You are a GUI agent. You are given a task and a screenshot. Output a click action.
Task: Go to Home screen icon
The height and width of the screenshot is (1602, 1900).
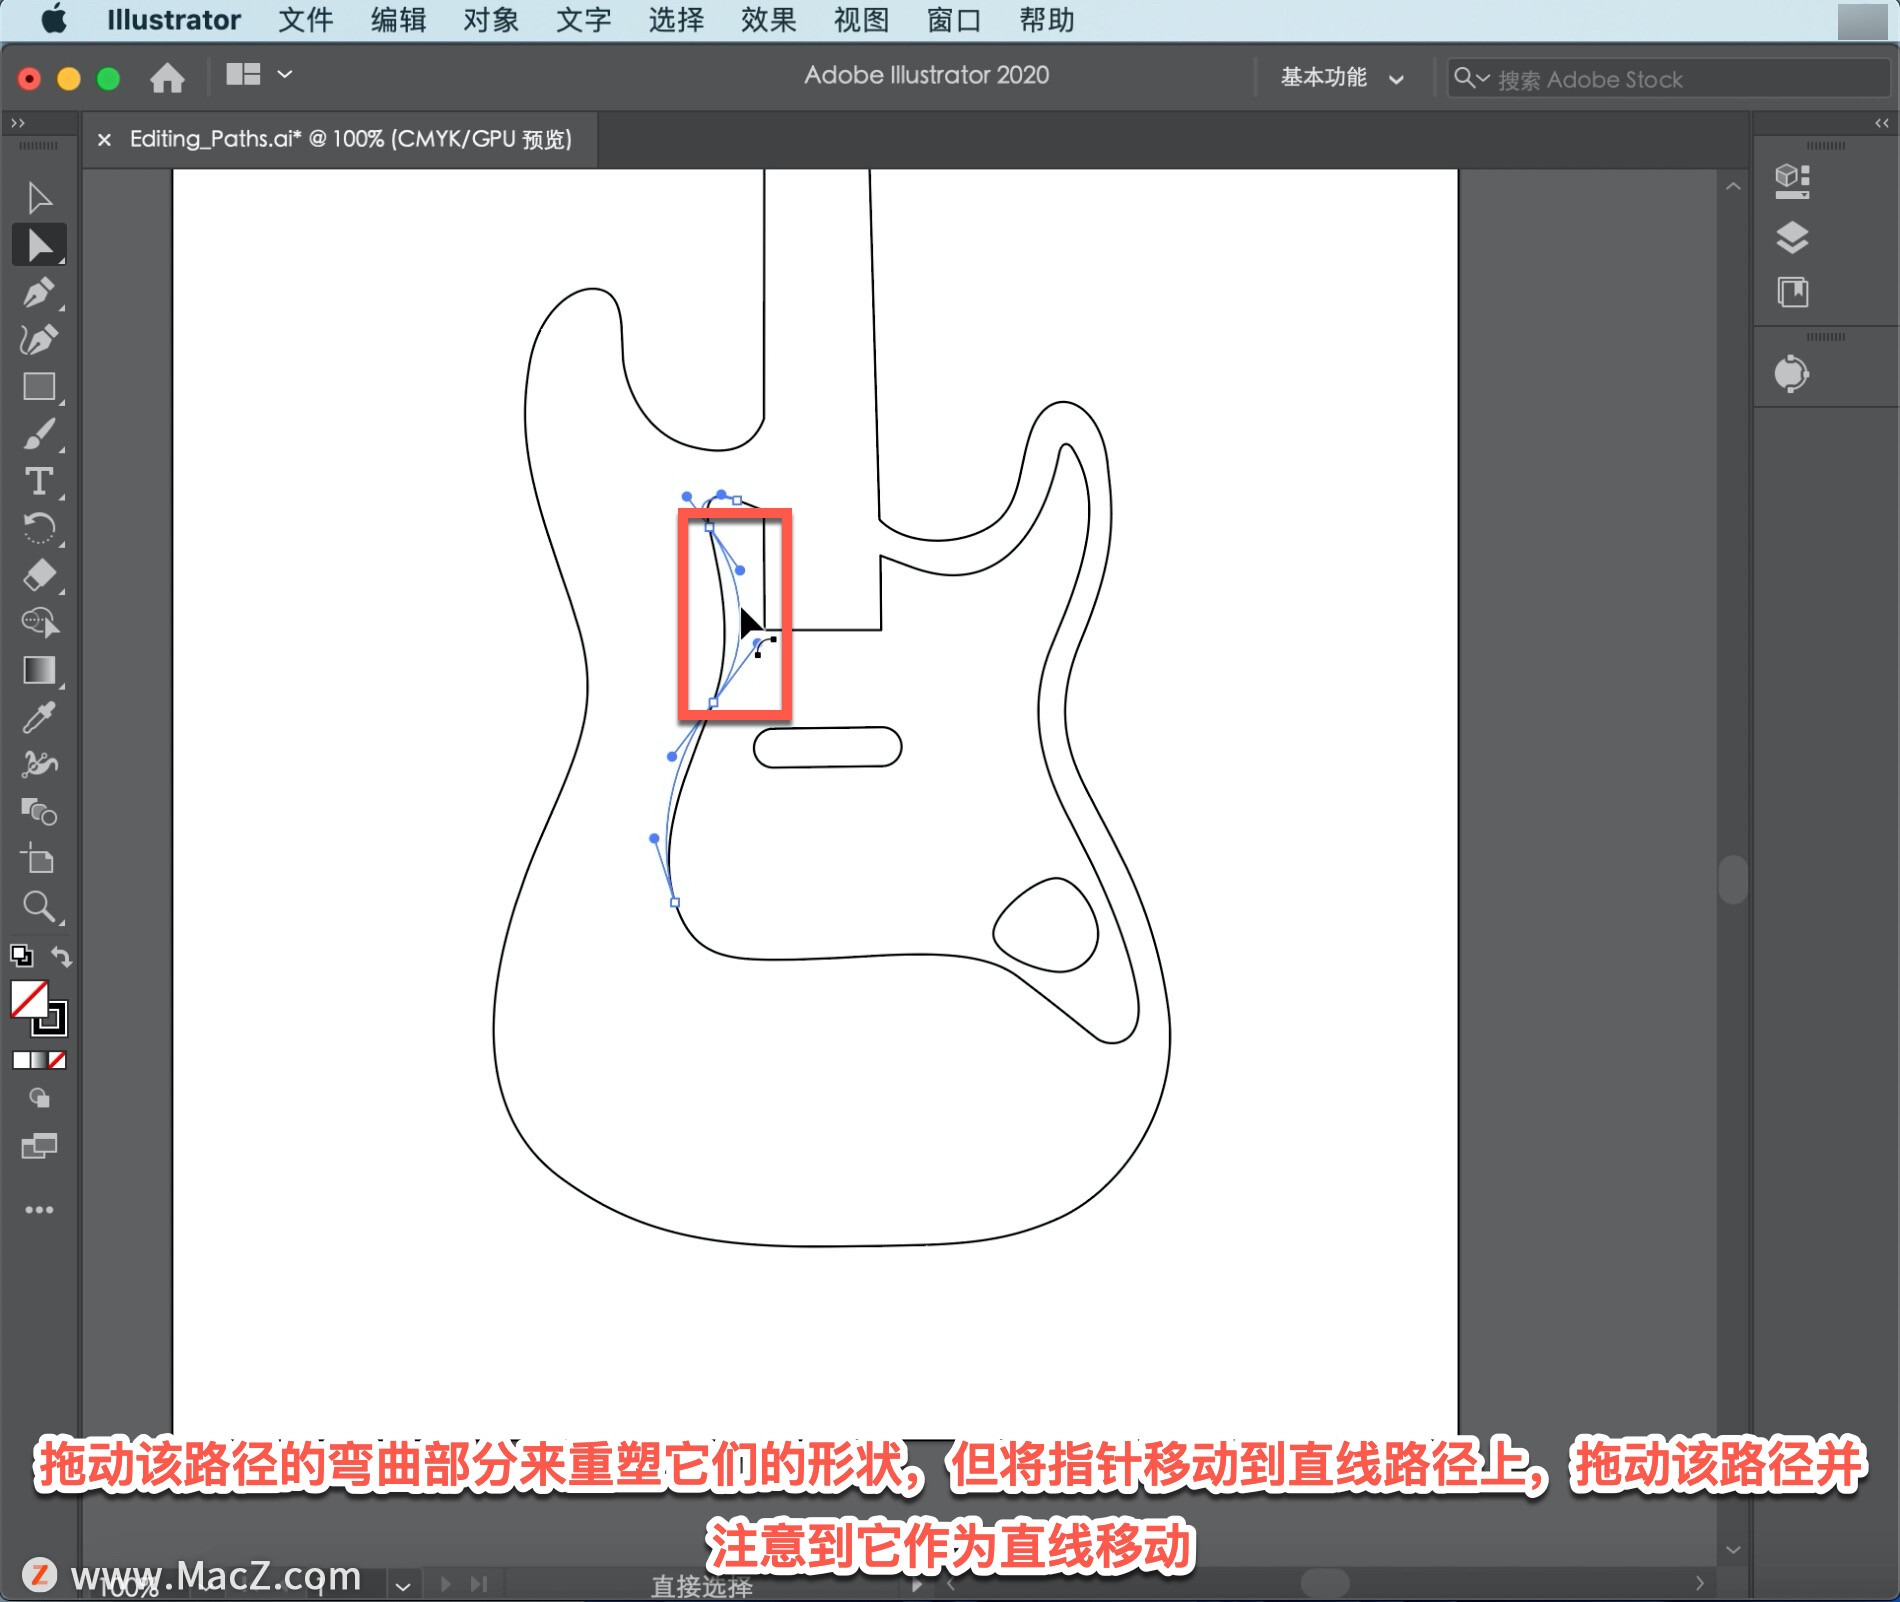(167, 77)
